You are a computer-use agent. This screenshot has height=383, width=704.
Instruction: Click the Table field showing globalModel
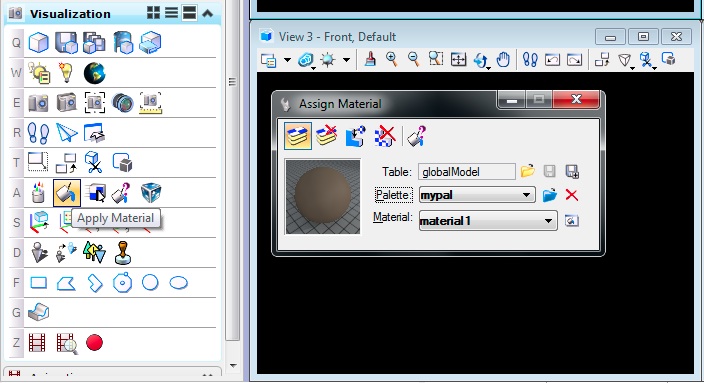466,172
